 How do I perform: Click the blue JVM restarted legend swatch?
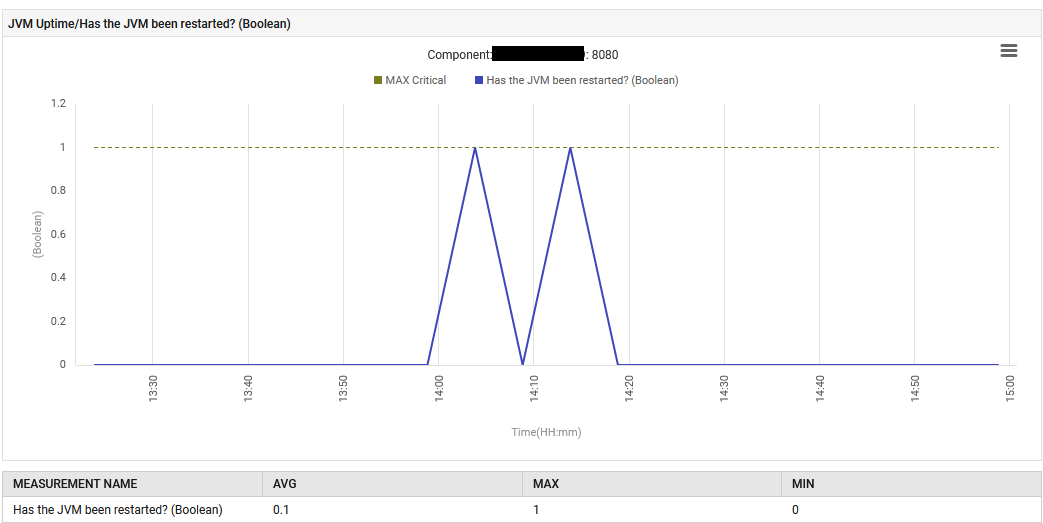click(479, 81)
